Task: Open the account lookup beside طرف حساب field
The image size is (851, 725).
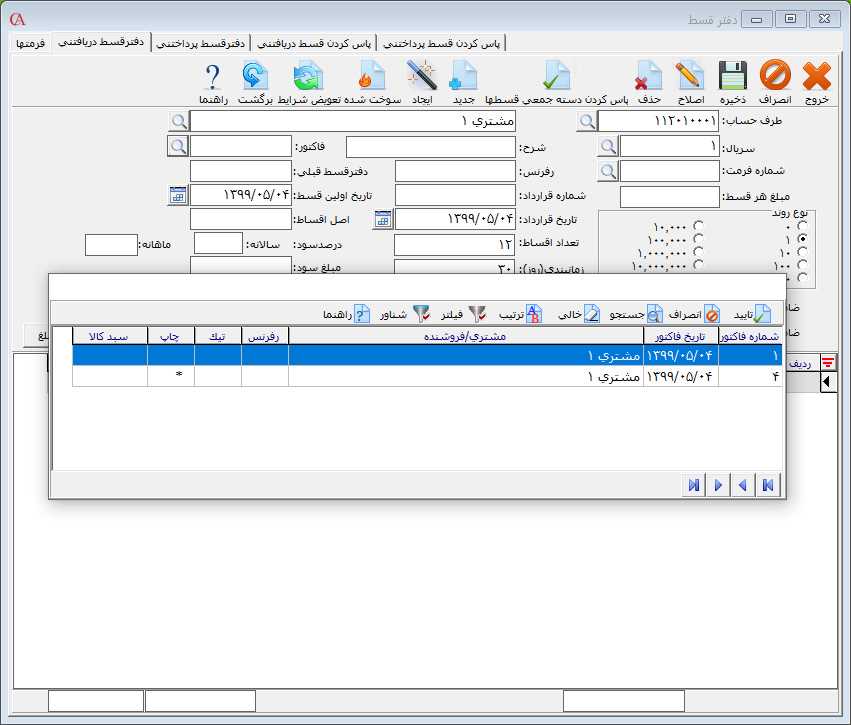Action: point(587,122)
